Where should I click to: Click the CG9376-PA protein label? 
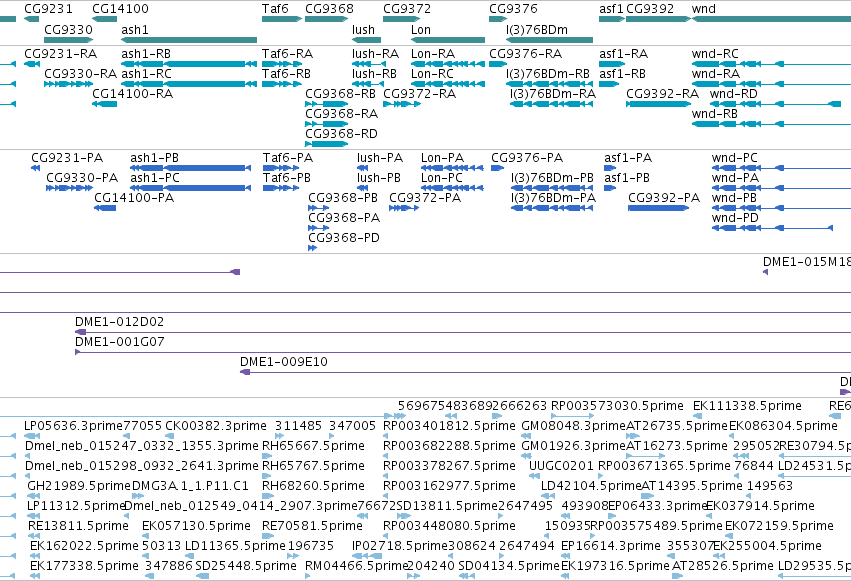click(527, 157)
